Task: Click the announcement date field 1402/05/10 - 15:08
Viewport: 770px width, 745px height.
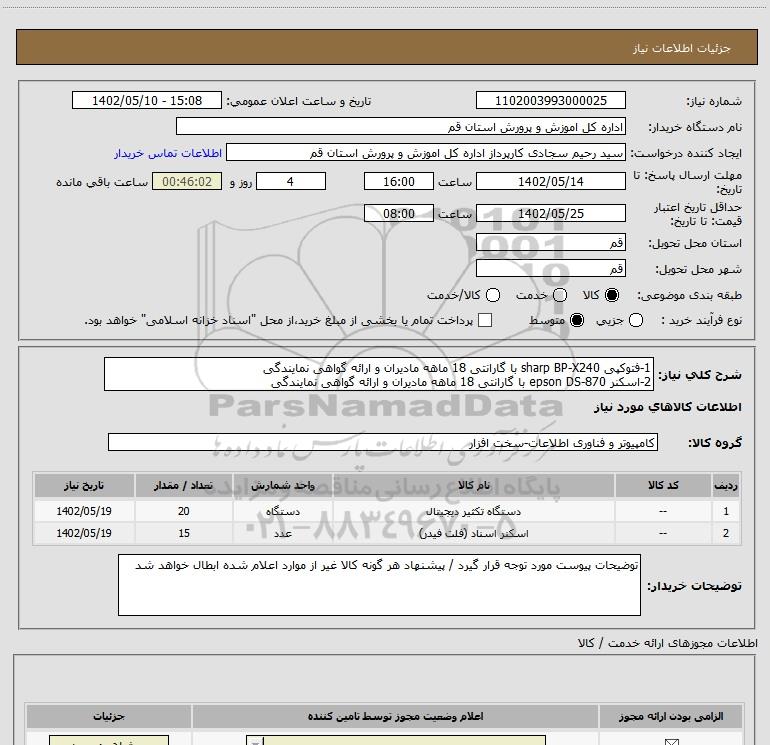Action: click(147, 101)
